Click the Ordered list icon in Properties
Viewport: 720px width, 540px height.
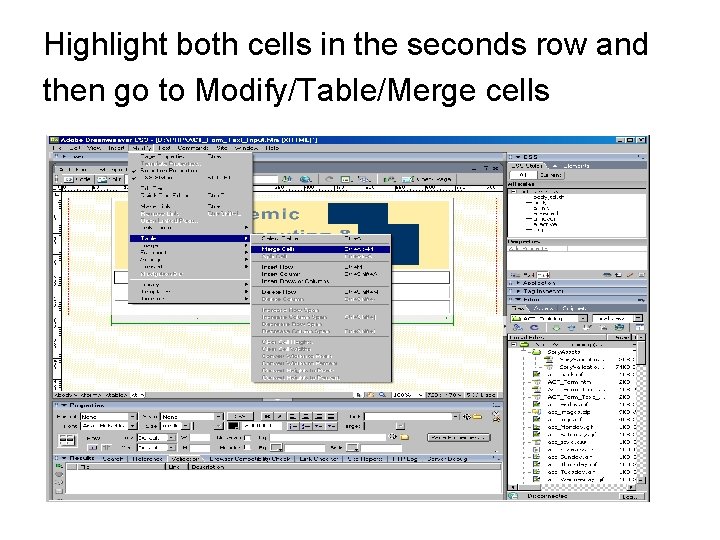305,426
